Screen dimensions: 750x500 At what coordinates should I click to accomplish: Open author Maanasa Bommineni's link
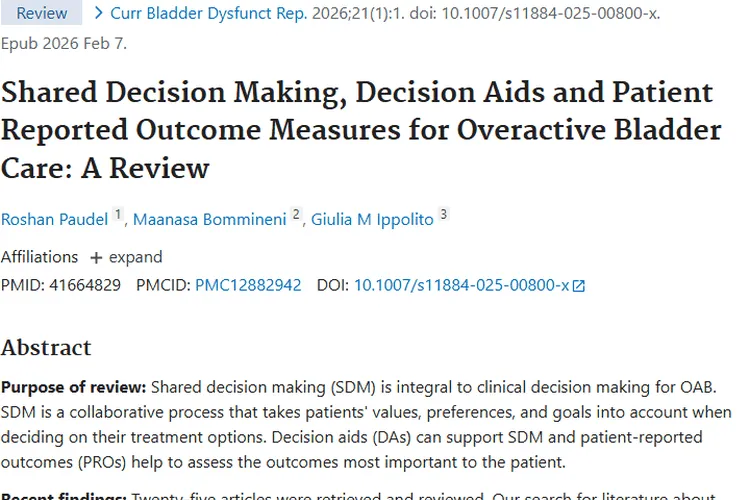tap(209, 219)
